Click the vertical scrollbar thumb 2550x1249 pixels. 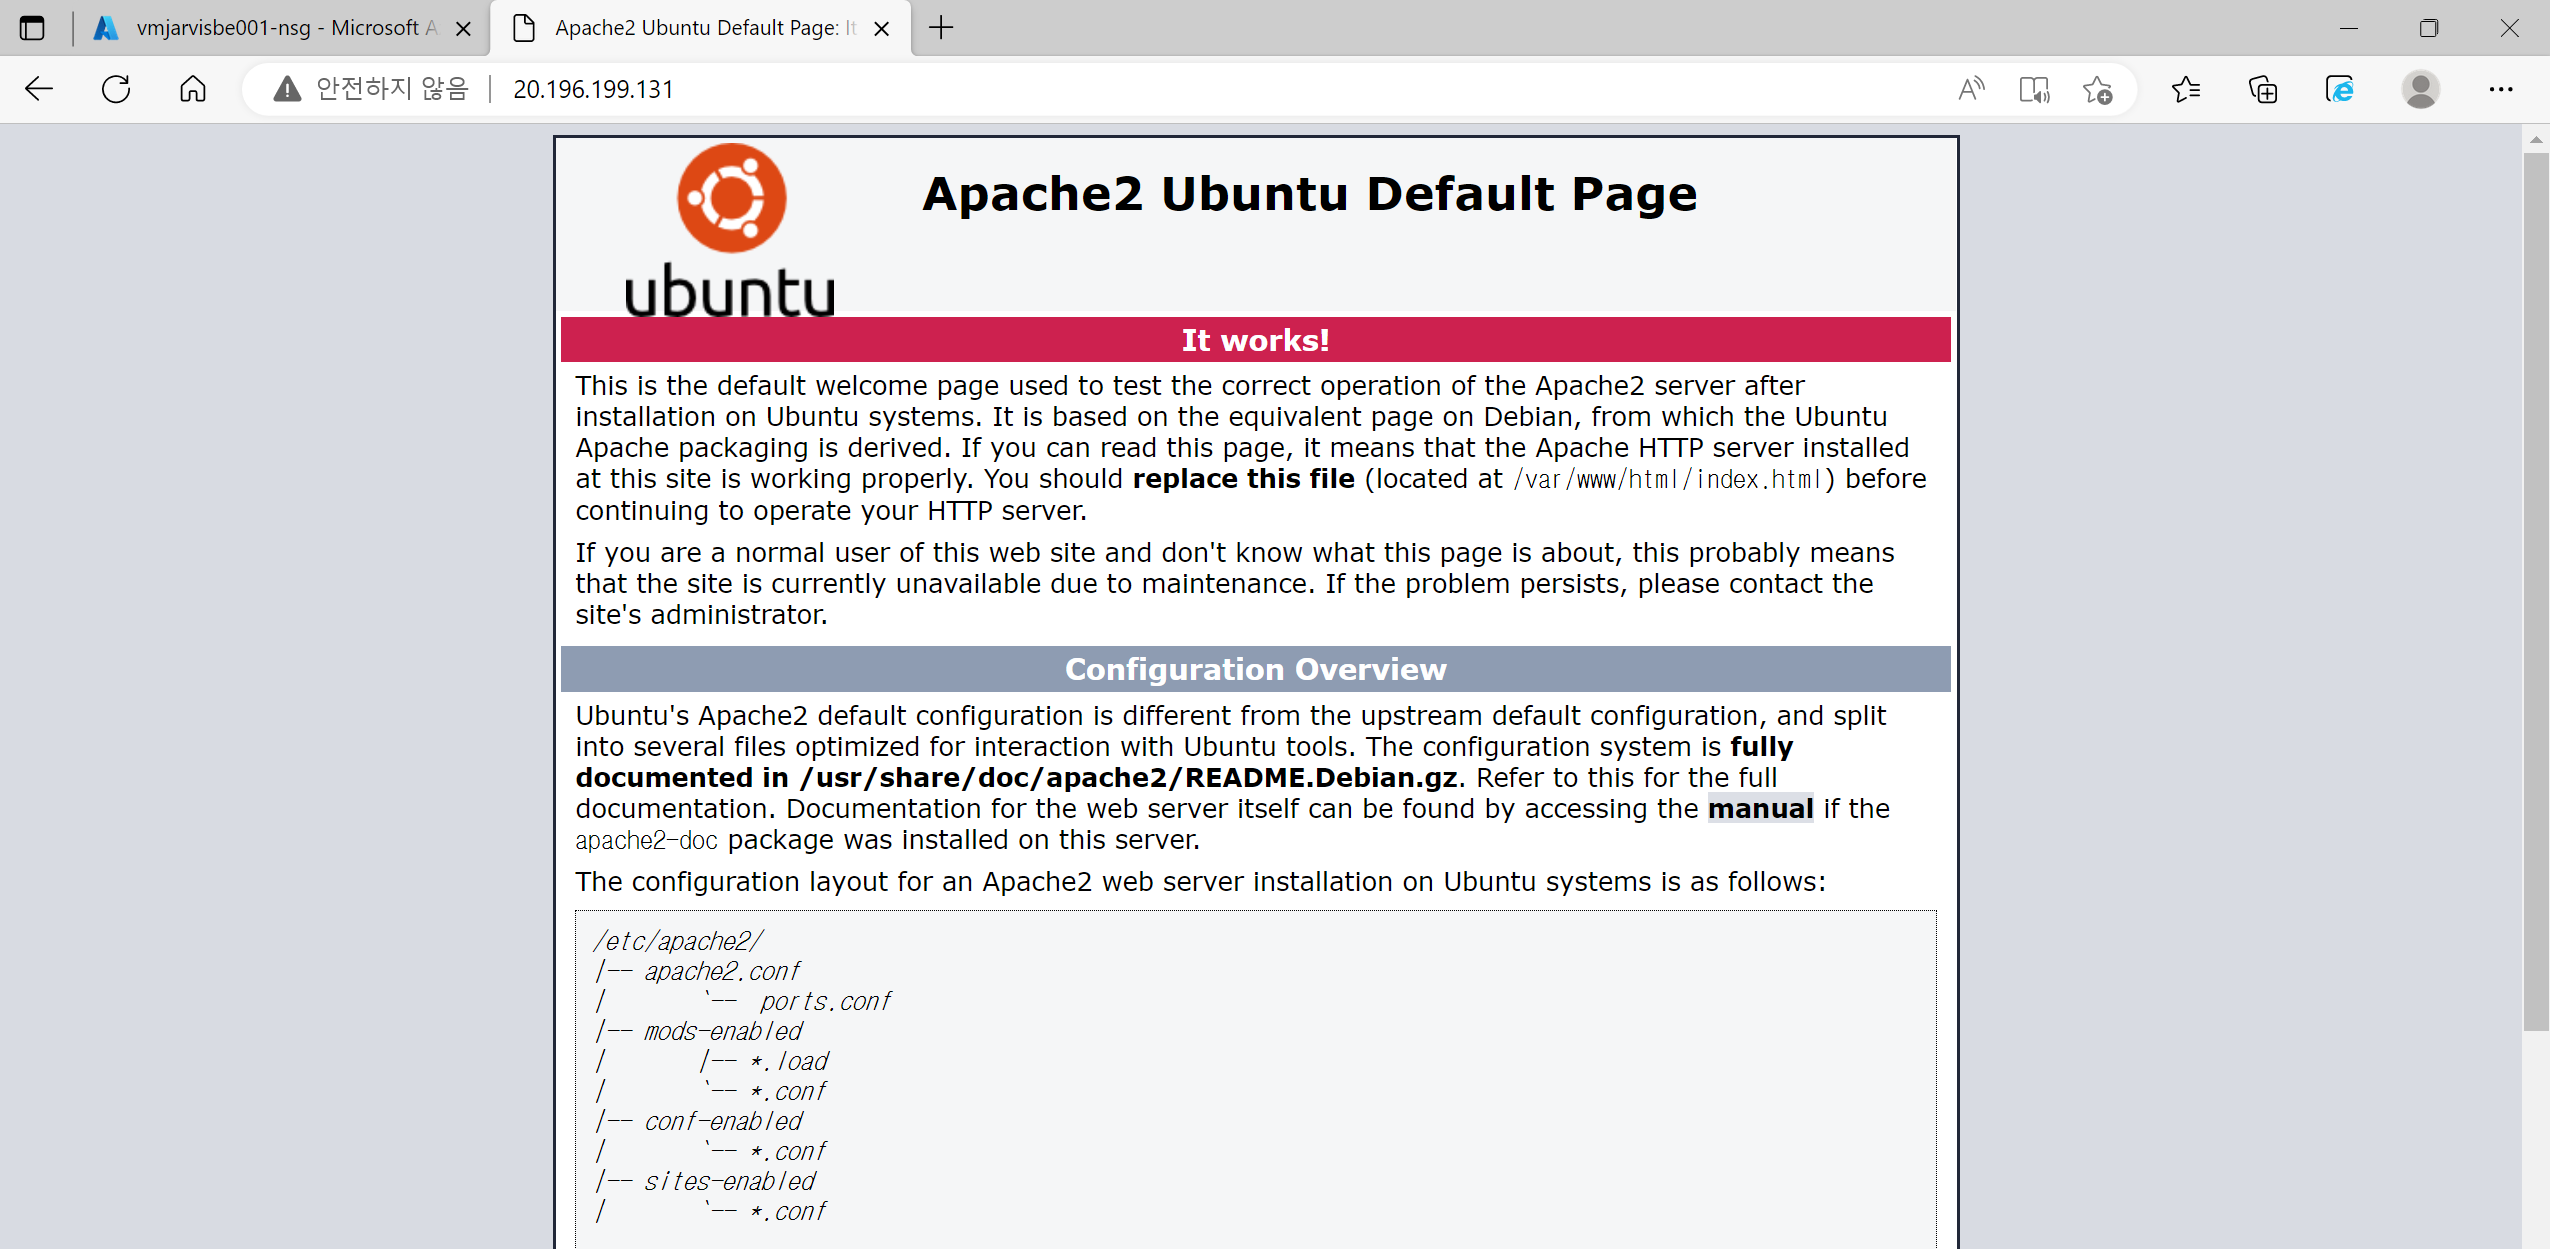(2535, 590)
